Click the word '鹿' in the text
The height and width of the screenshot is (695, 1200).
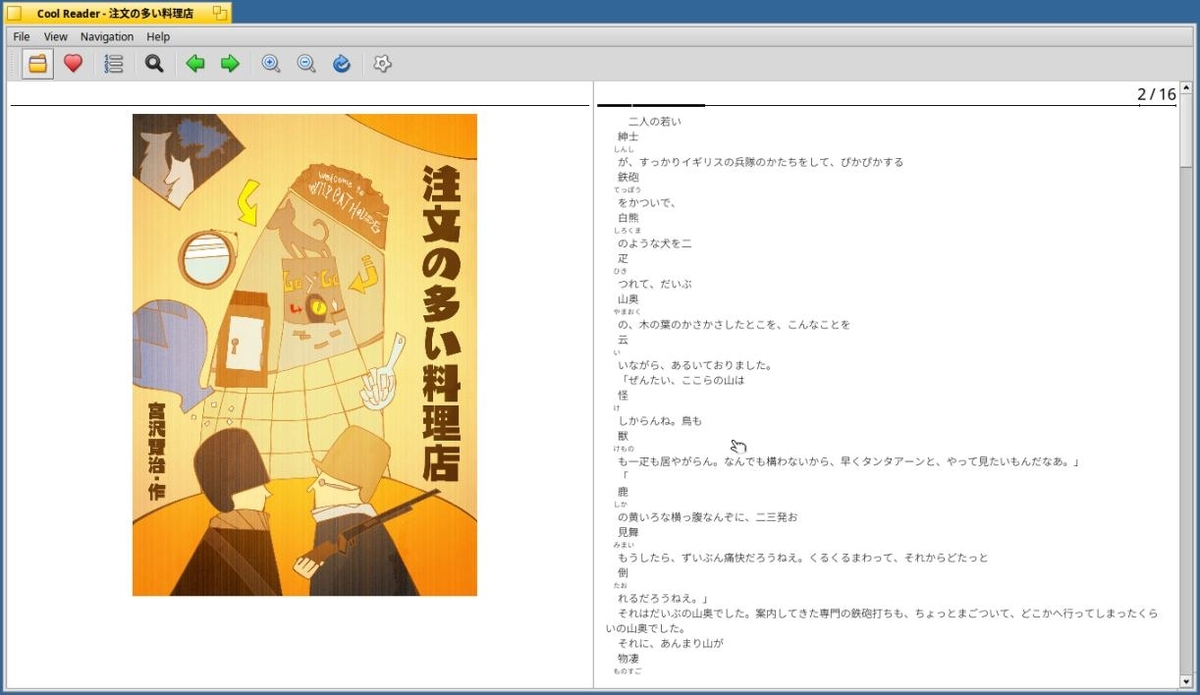click(623, 492)
